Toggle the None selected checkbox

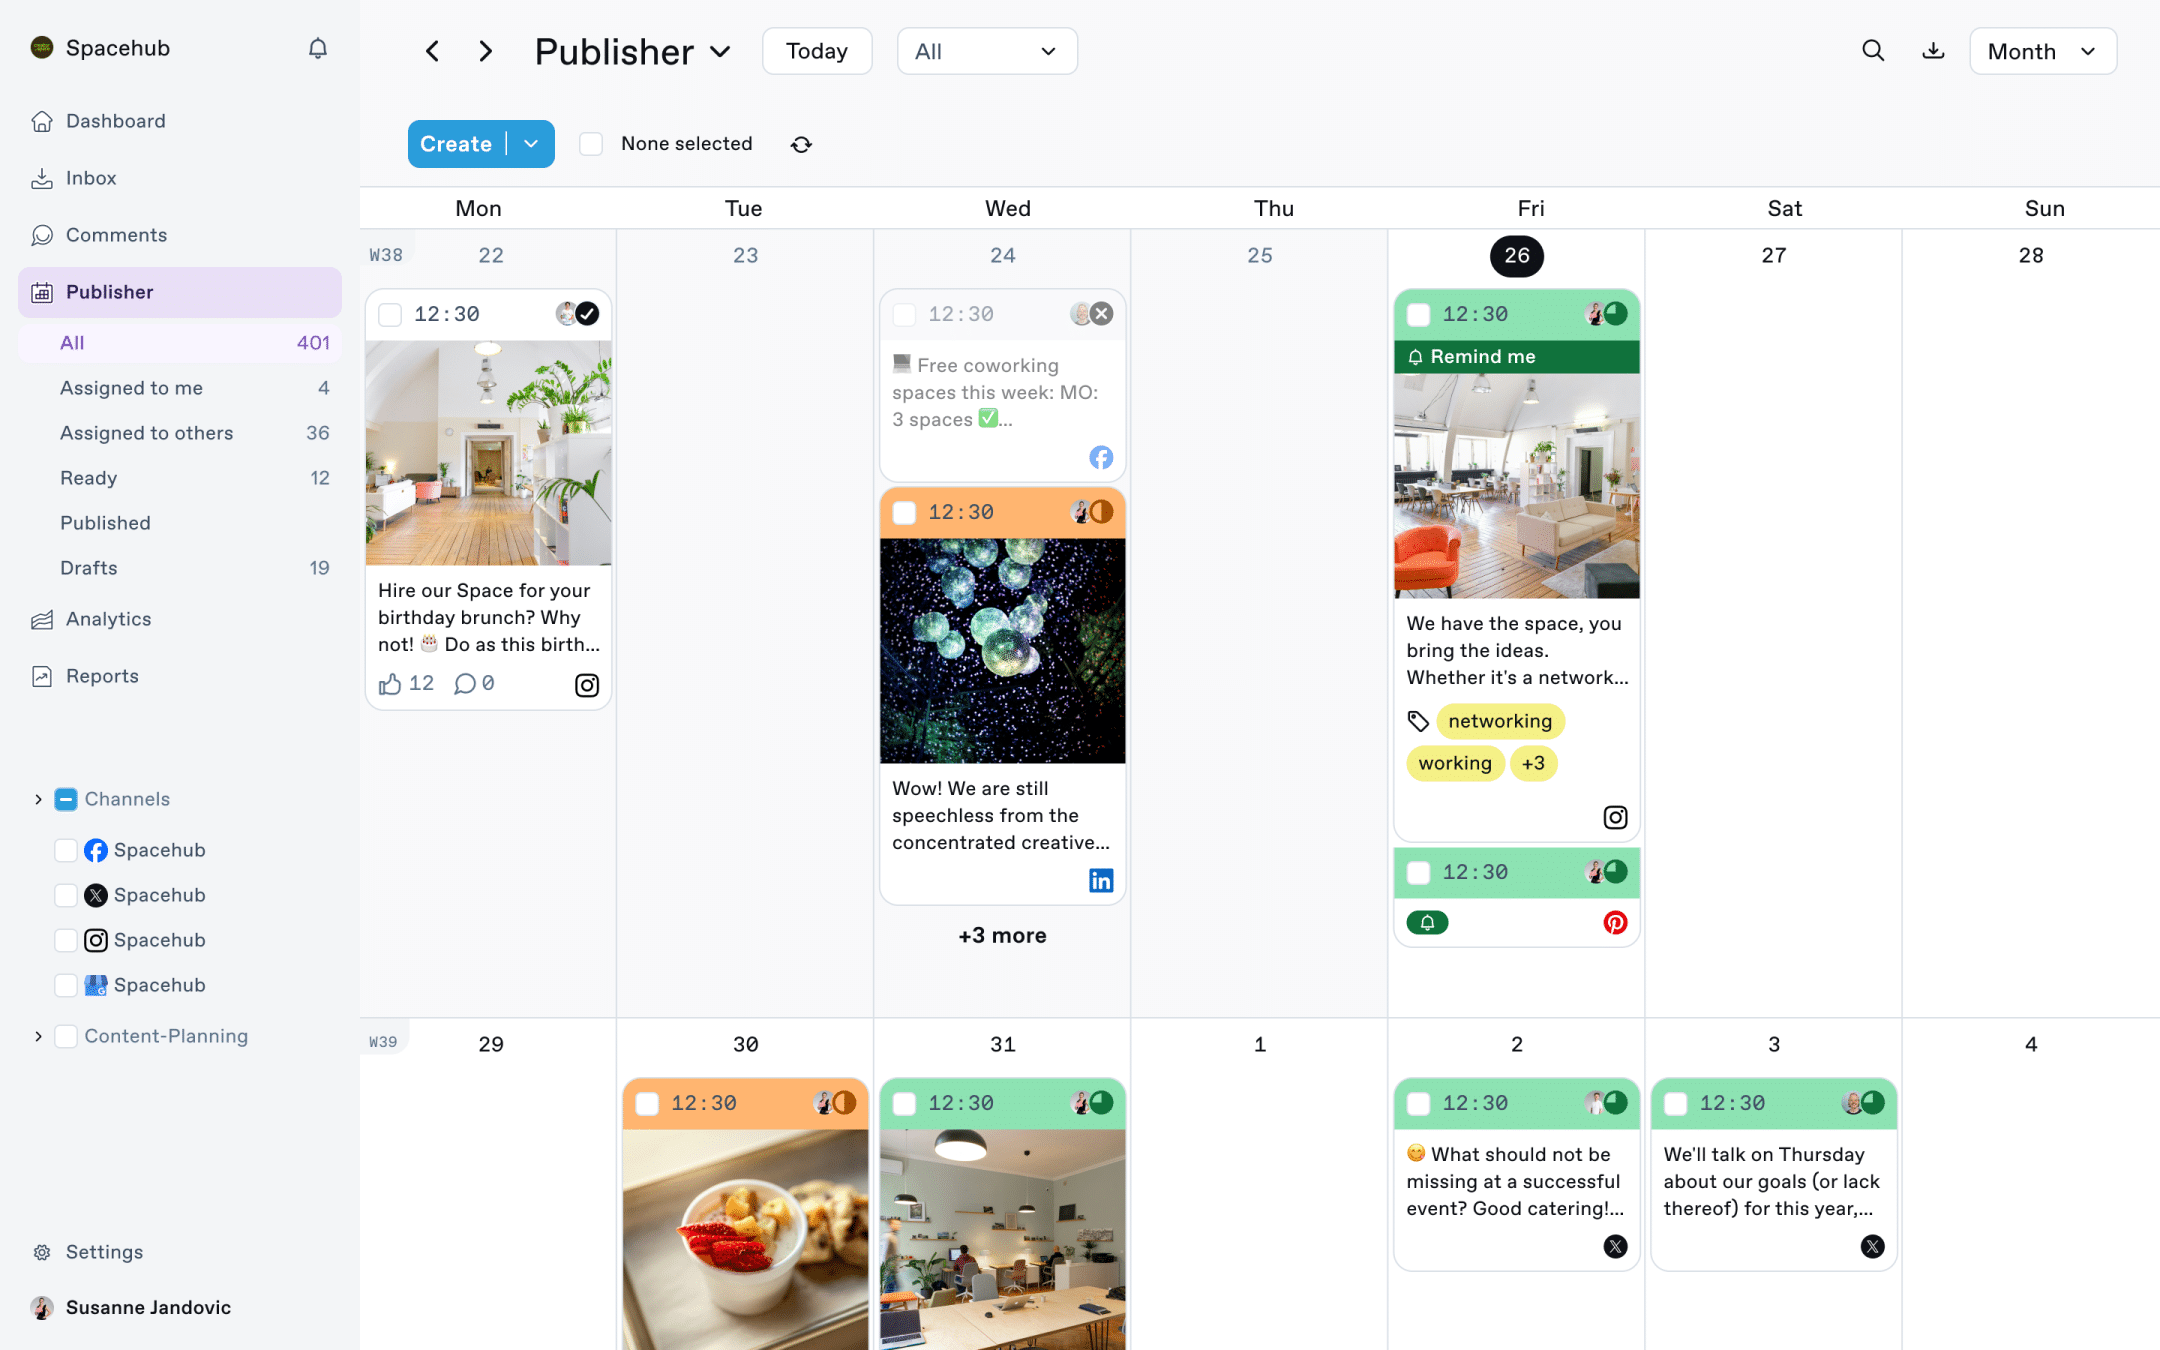(591, 144)
